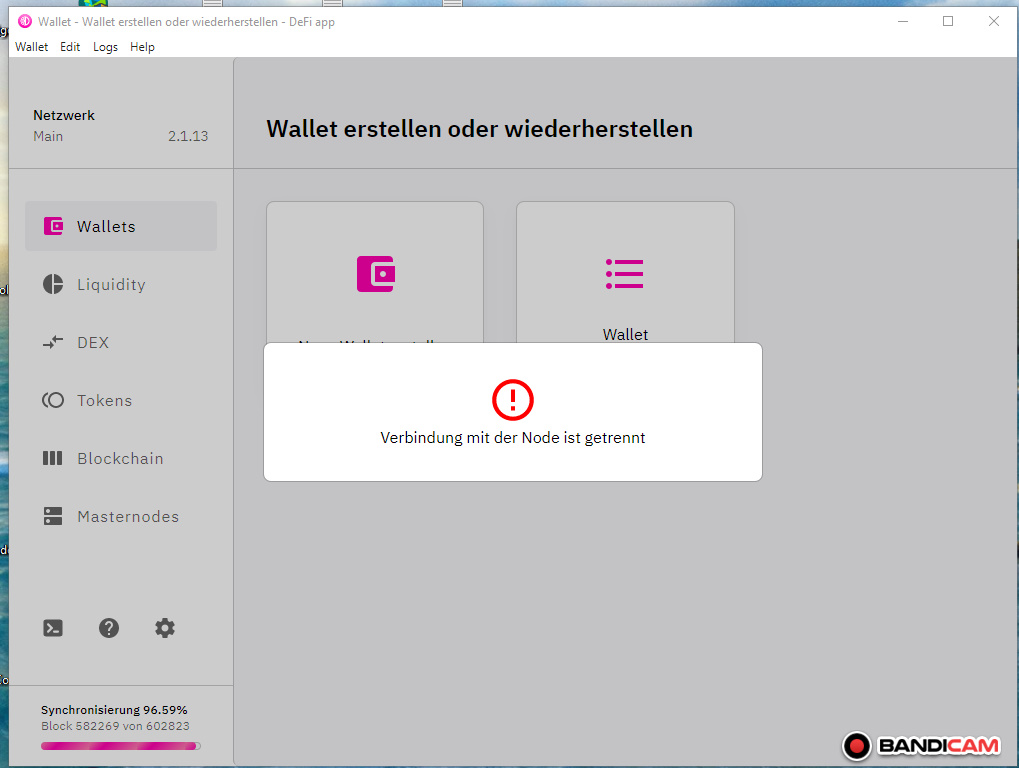Maximize the DeFi app window

pyautogui.click(x=948, y=21)
